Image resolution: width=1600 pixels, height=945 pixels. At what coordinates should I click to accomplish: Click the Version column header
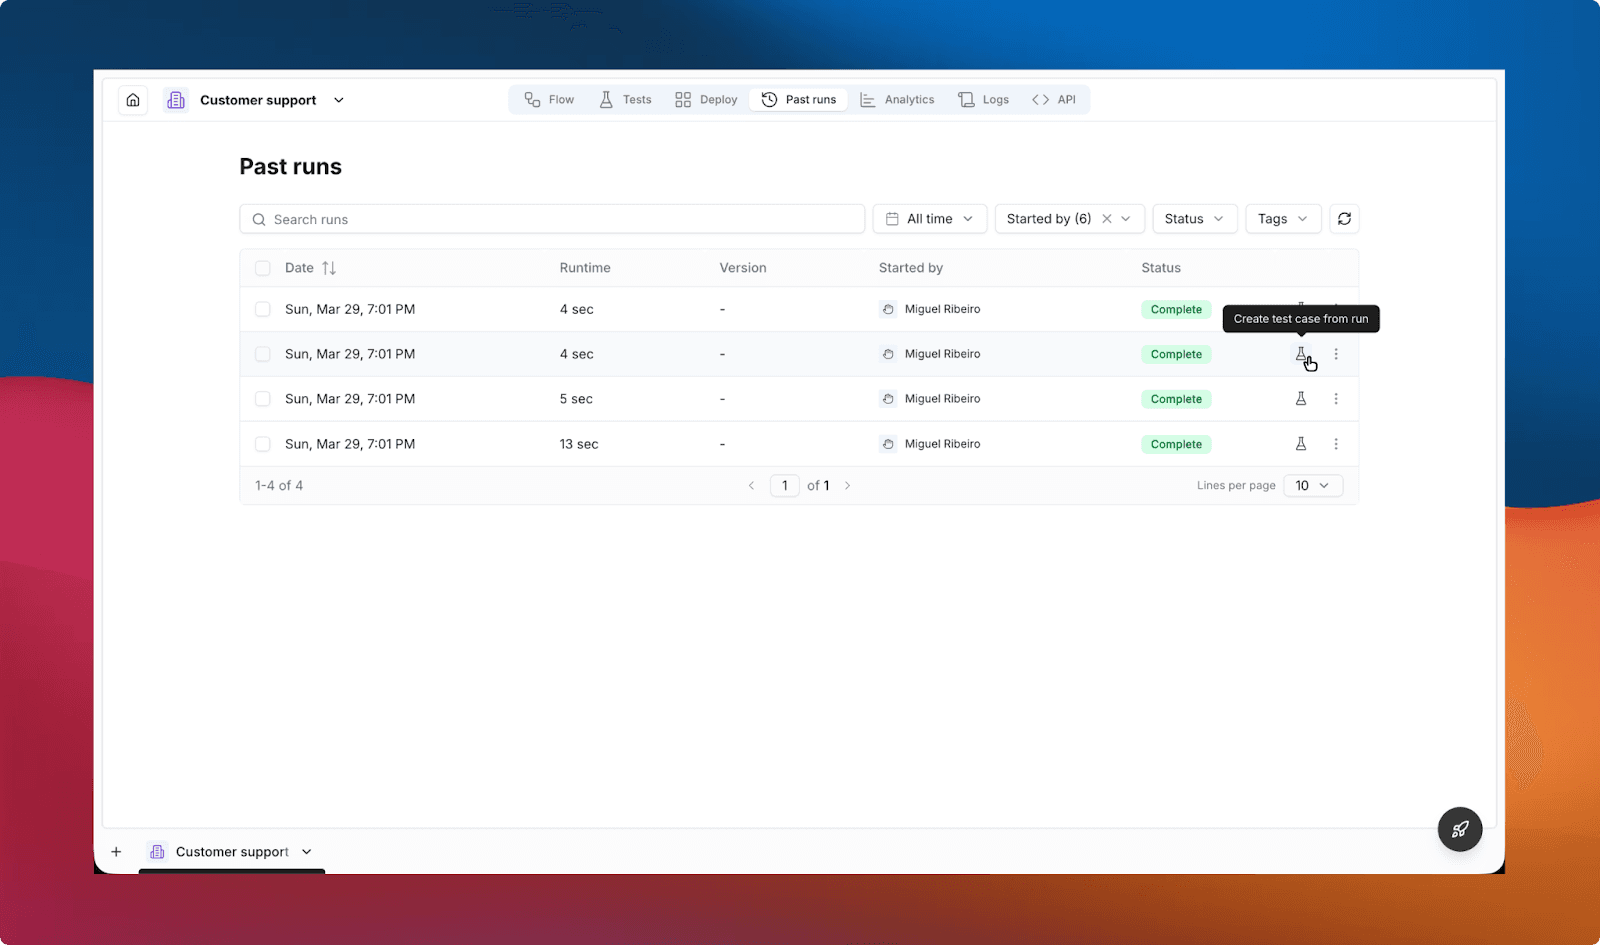click(x=743, y=268)
